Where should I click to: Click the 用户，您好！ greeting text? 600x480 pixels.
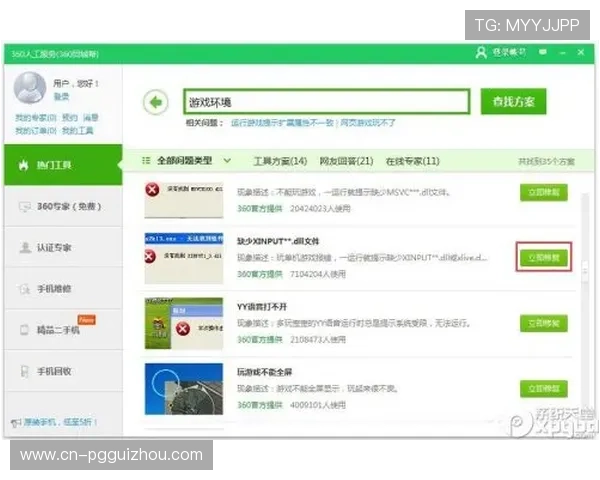point(76,83)
